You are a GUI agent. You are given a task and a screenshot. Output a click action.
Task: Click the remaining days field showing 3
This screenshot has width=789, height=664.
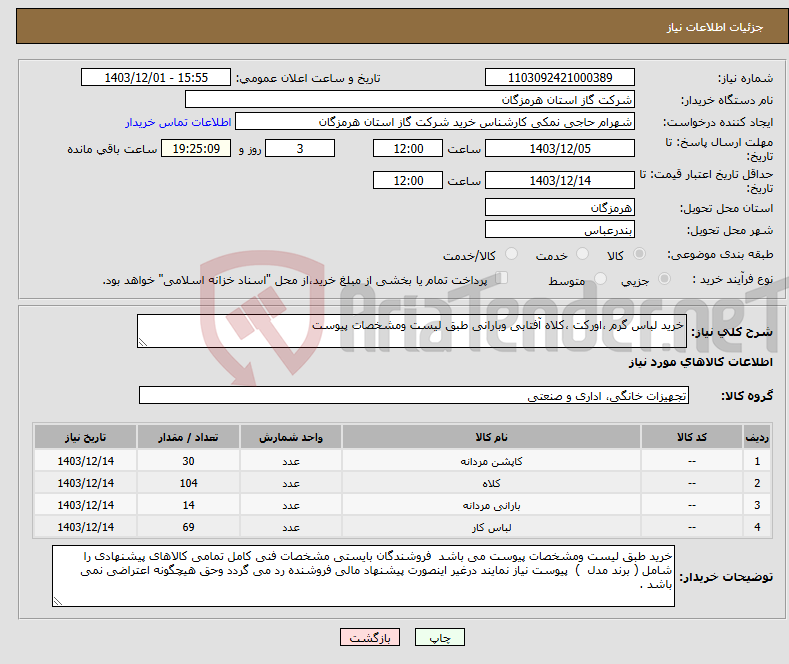point(300,148)
